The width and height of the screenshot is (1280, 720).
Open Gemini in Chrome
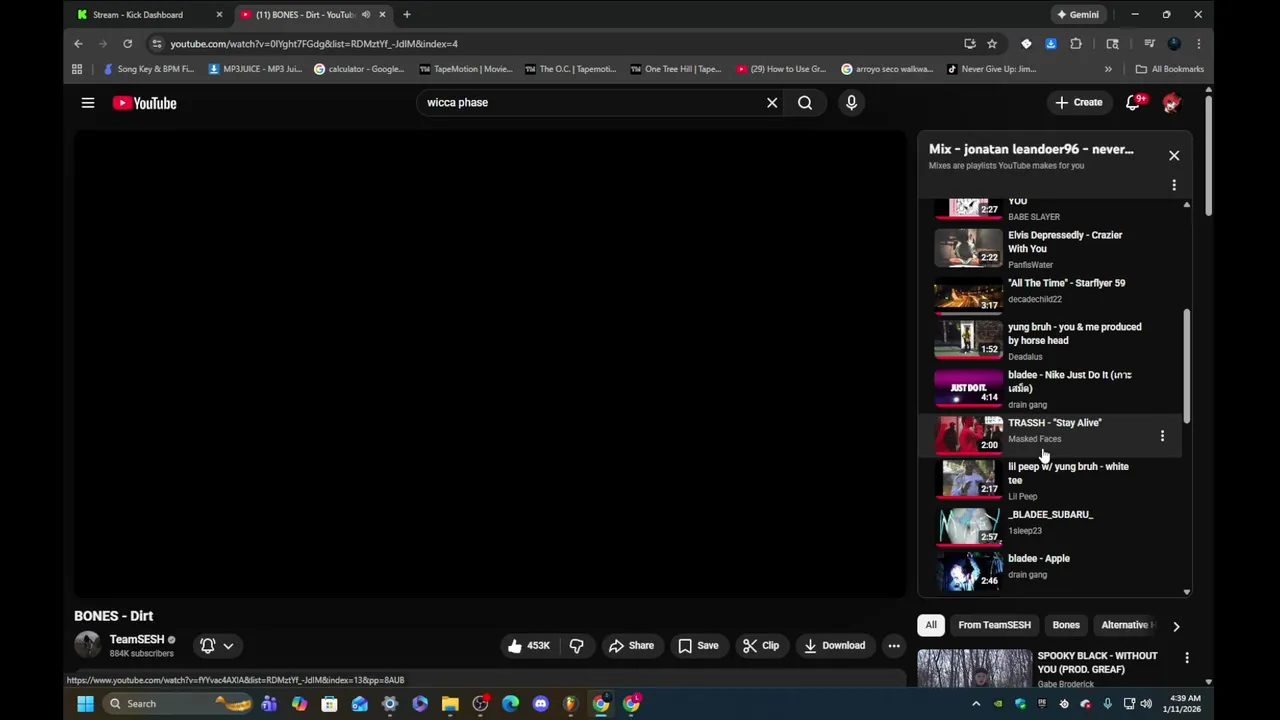pos(1079,15)
